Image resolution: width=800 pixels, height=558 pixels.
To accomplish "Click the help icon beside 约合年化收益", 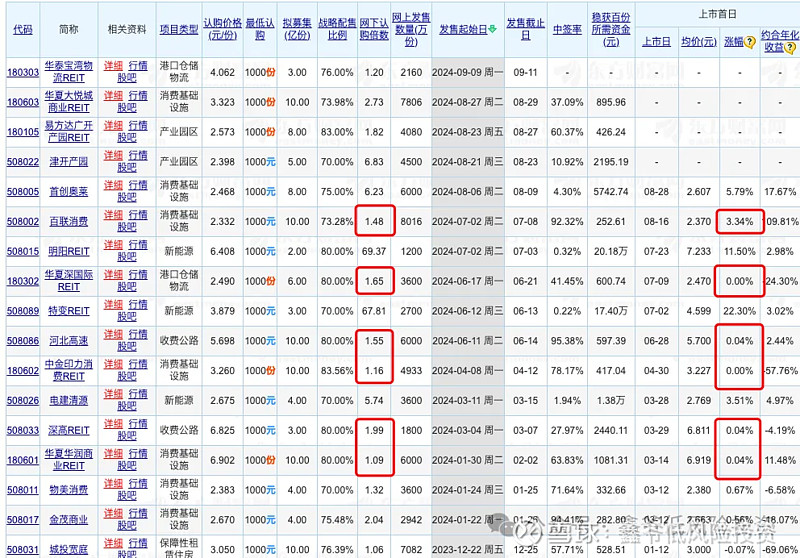I will (x=790, y=47).
